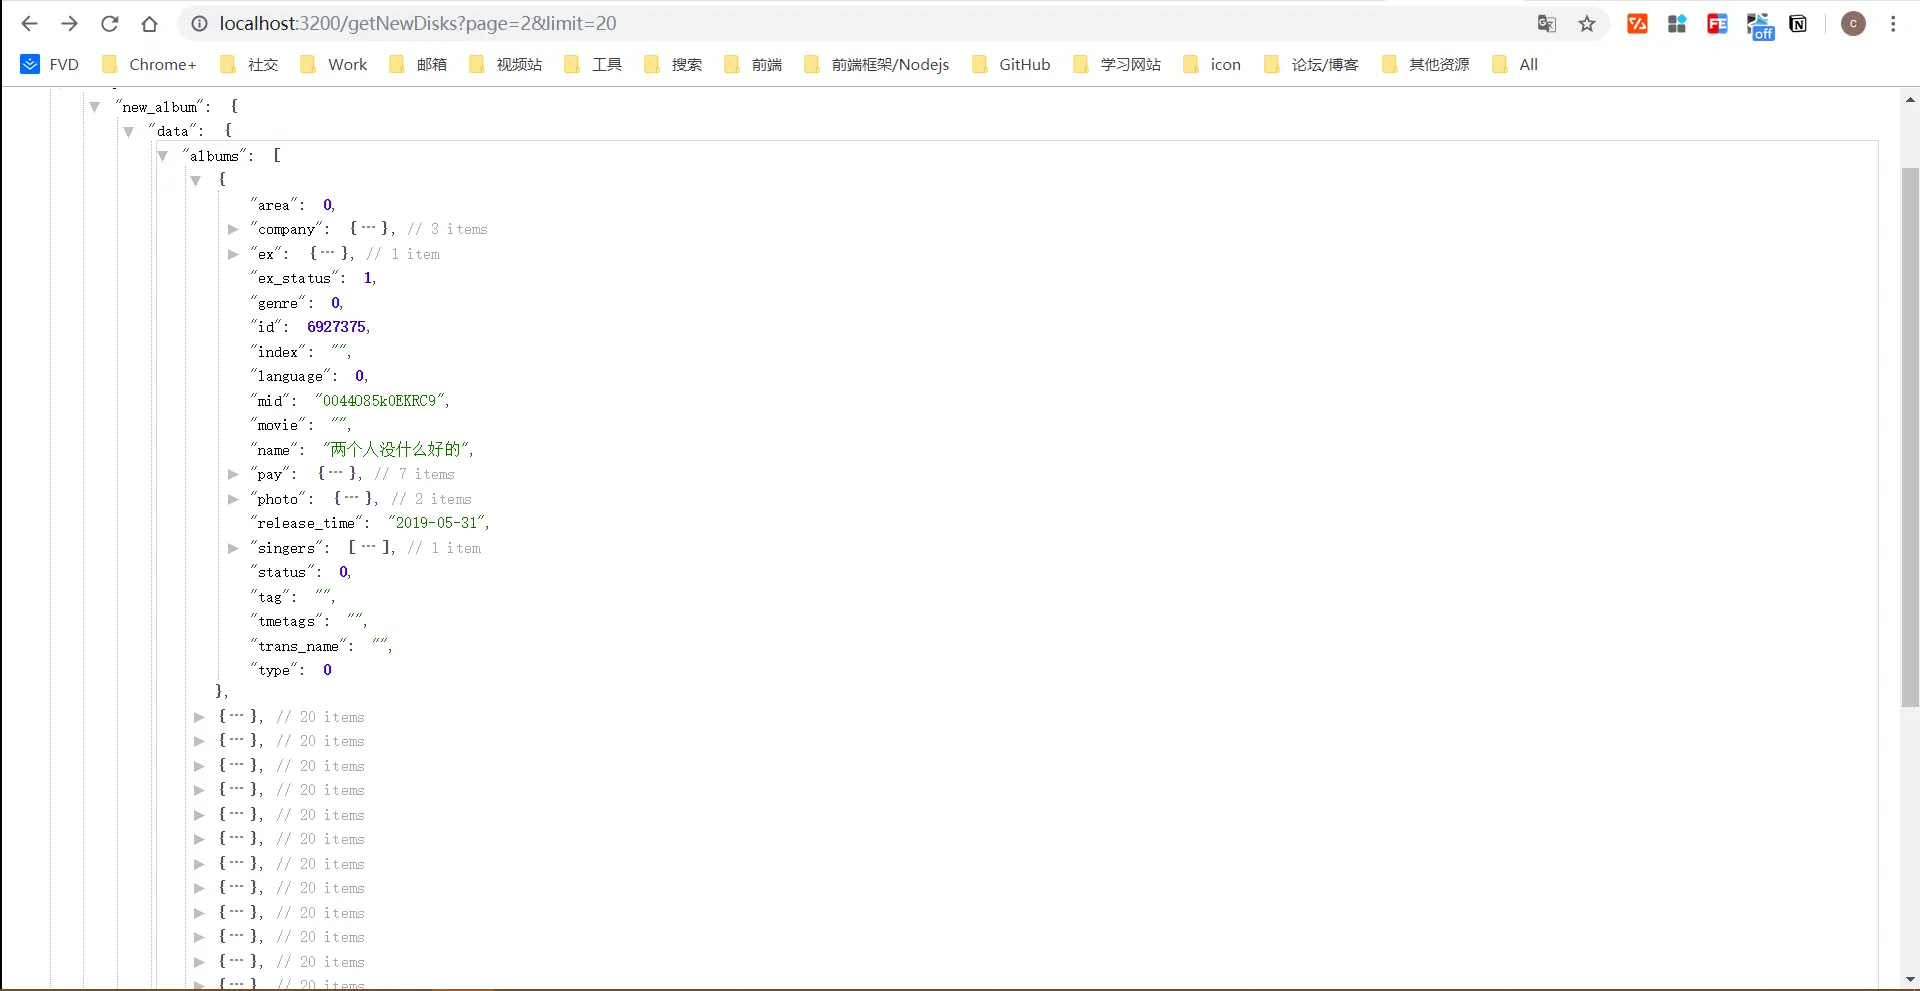Viewport: 1920px width, 991px height.
Task: Select the id value 6927375
Action: 336,327
